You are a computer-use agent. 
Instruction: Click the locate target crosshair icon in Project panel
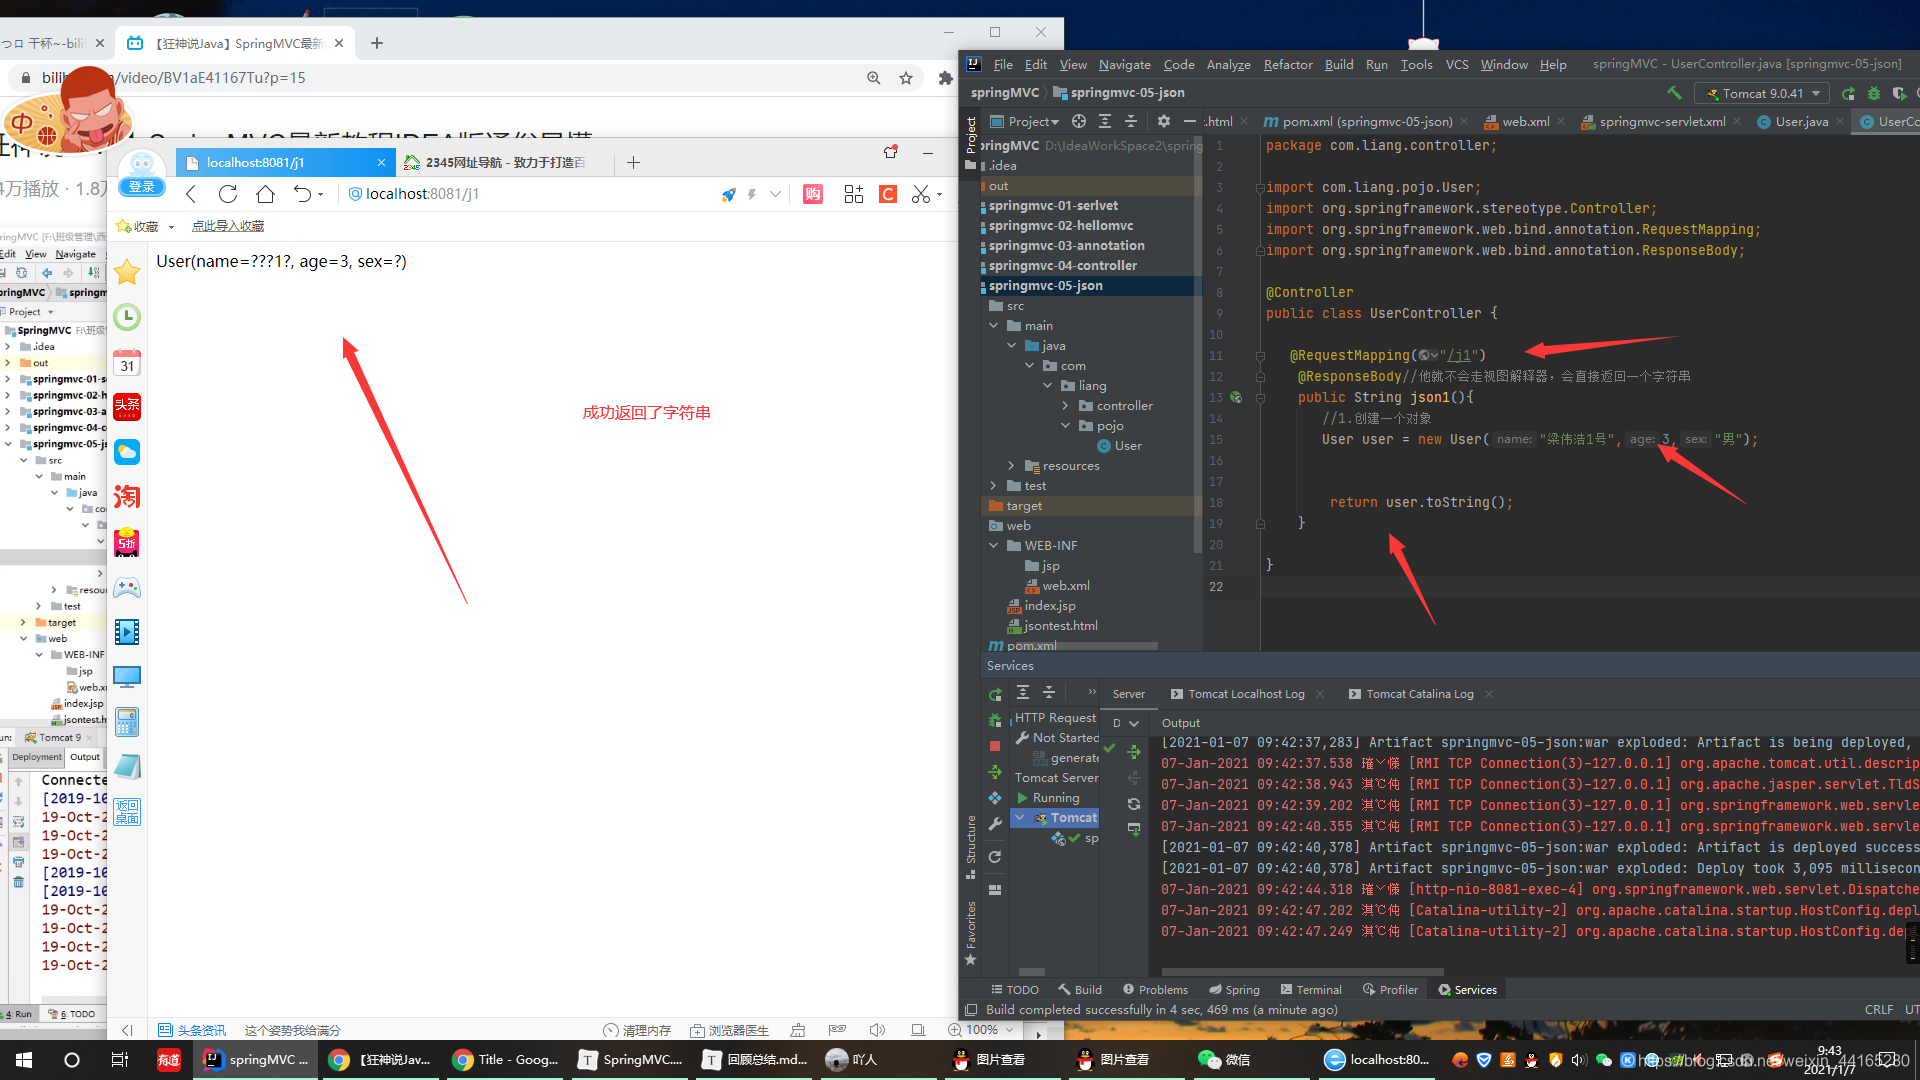(1079, 121)
